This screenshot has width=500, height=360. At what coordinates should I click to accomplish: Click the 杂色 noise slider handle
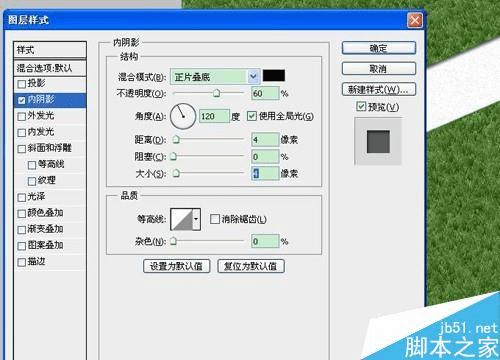173,241
